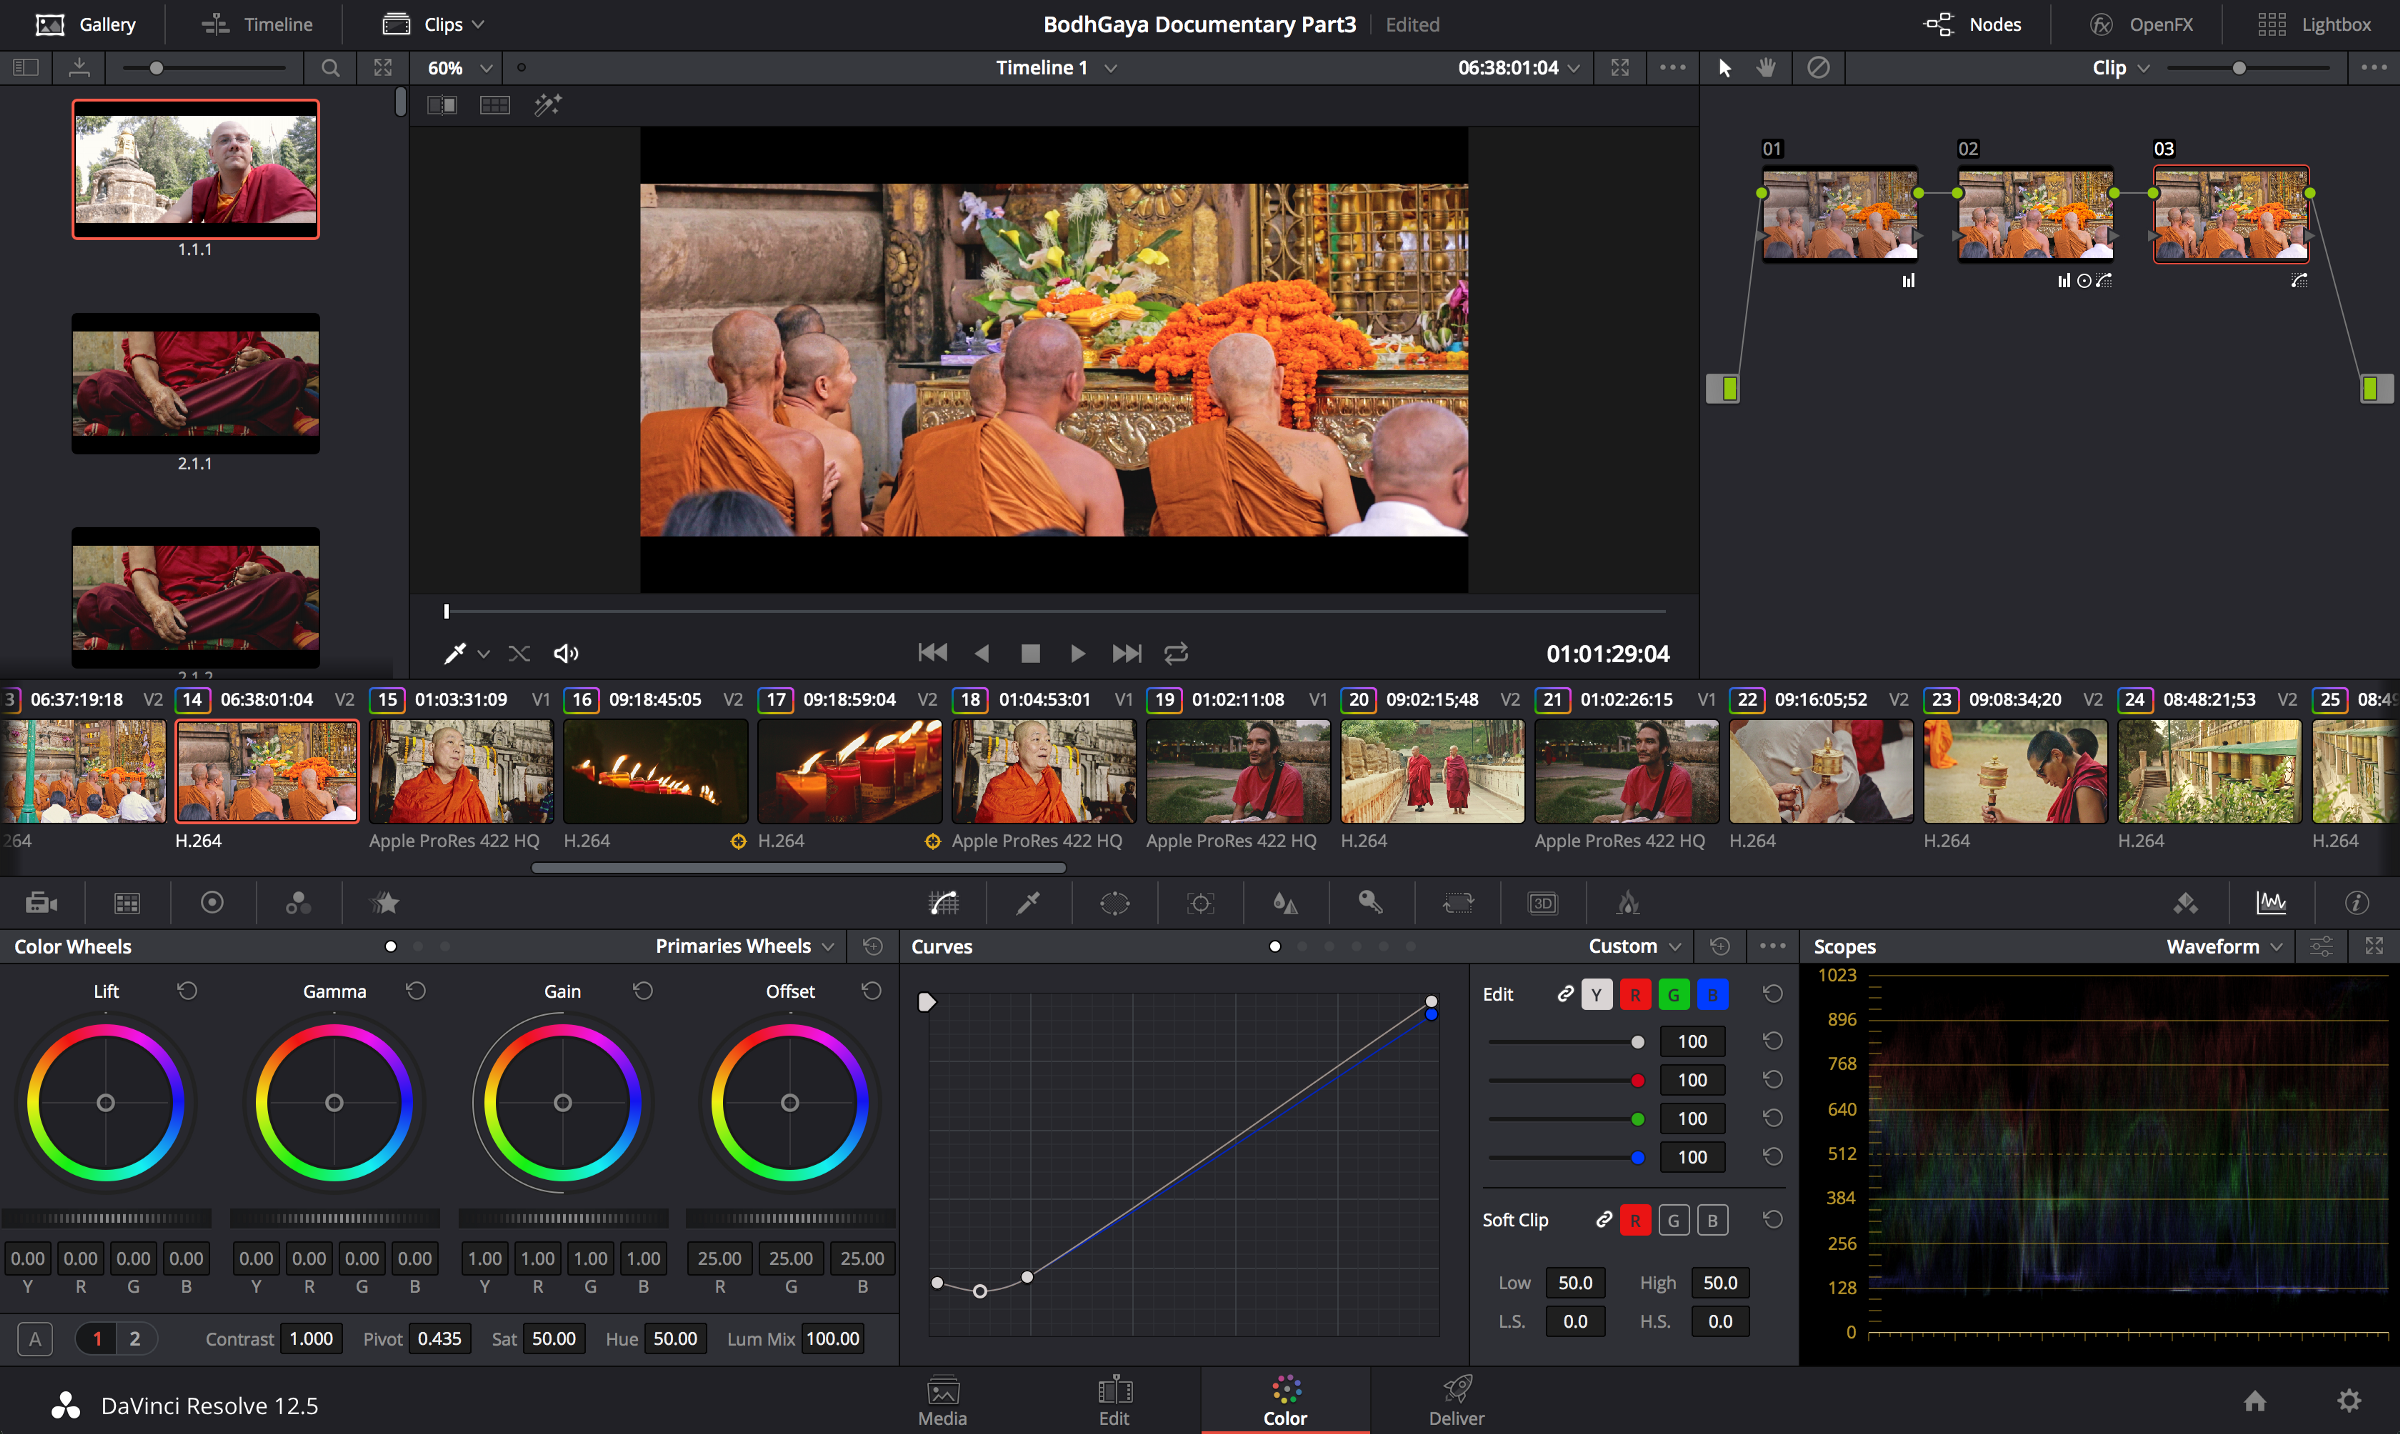The height and width of the screenshot is (1434, 2400).
Task: Open the Key palette
Action: point(1370,903)
